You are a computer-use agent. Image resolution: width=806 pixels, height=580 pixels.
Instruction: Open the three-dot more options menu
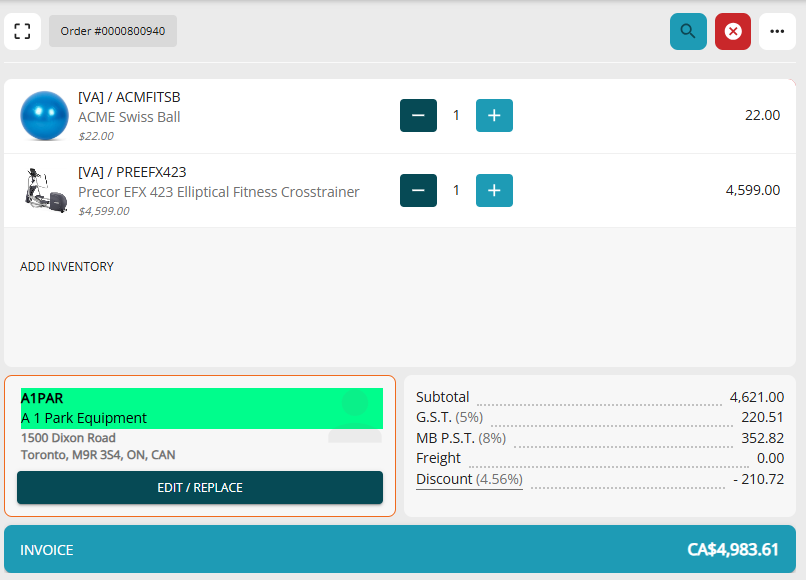pyautogui.click(x=777, y=31)
